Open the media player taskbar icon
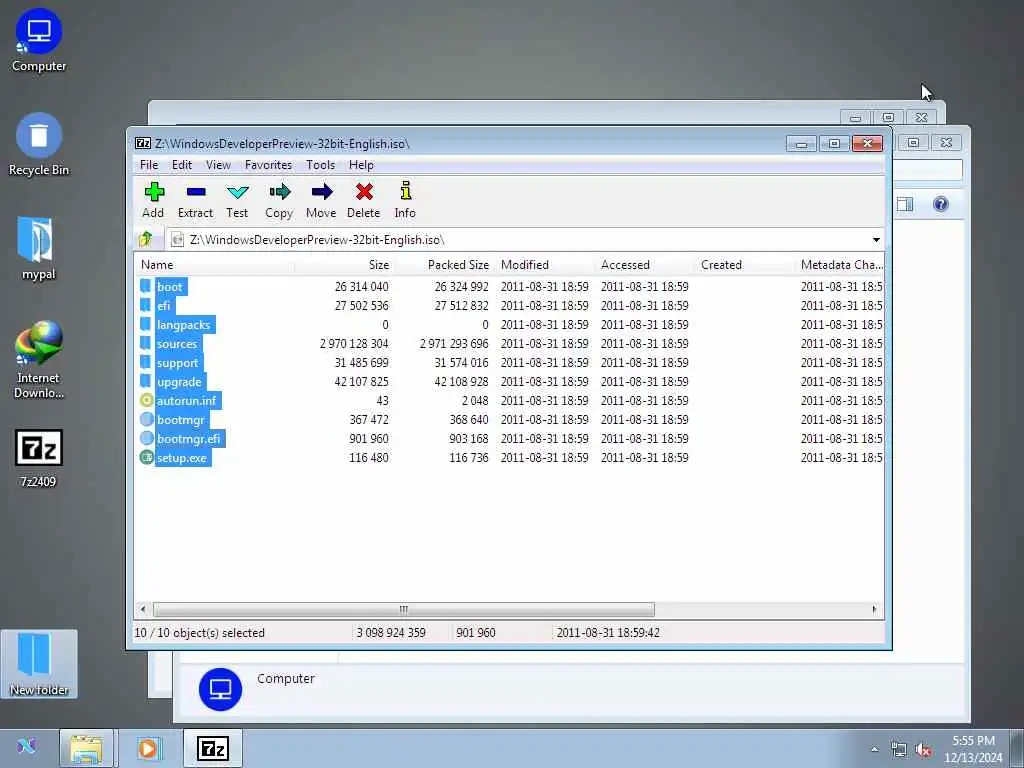1024x768 pixels. 148,748
